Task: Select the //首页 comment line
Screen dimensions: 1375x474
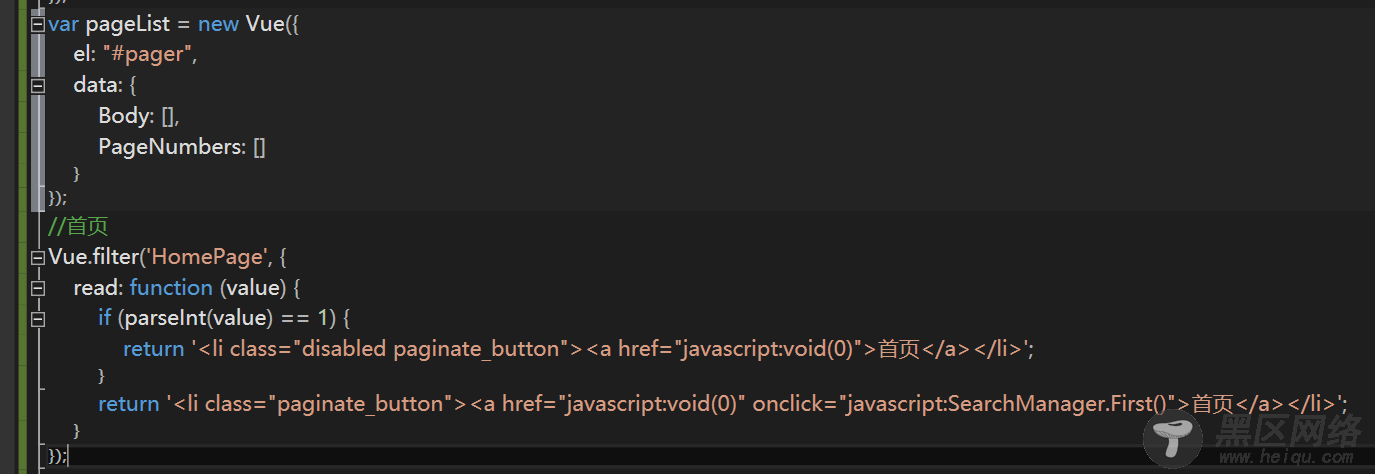Action: [78, 226]
